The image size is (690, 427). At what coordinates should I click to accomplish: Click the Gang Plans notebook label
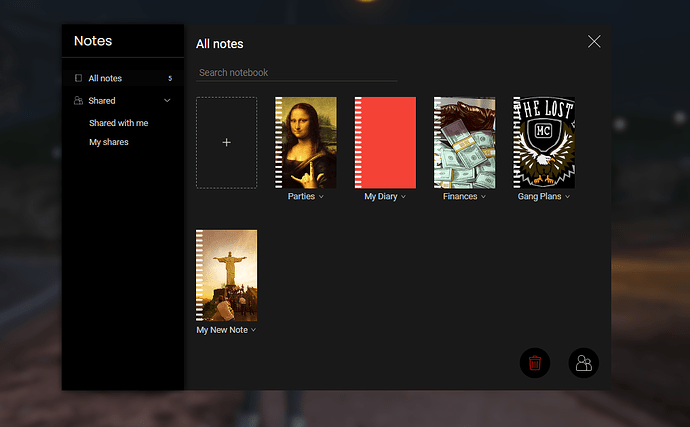(x=540, y=196)
